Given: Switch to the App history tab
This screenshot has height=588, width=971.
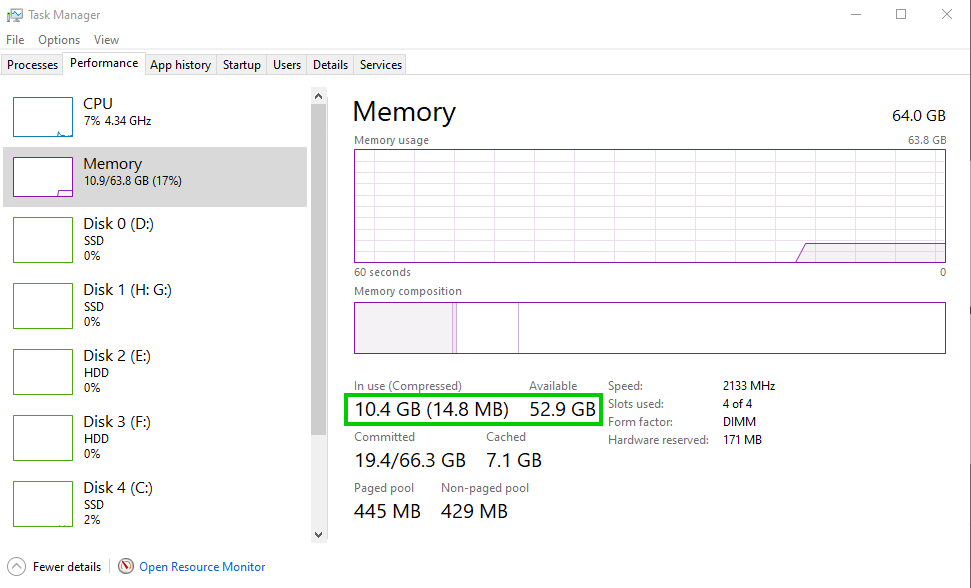Looking at the screenshot, I should pos(180,63).
